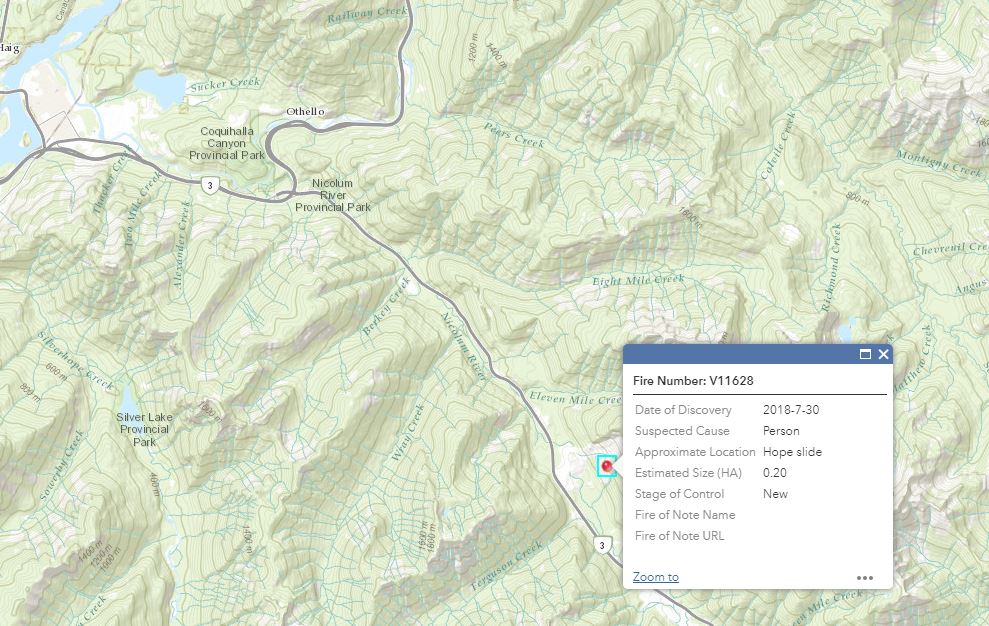This screenshot has height=626, width=989.
Task: Maximize the fire info popup
Action: pyautogui.click(x=865, y=354)
